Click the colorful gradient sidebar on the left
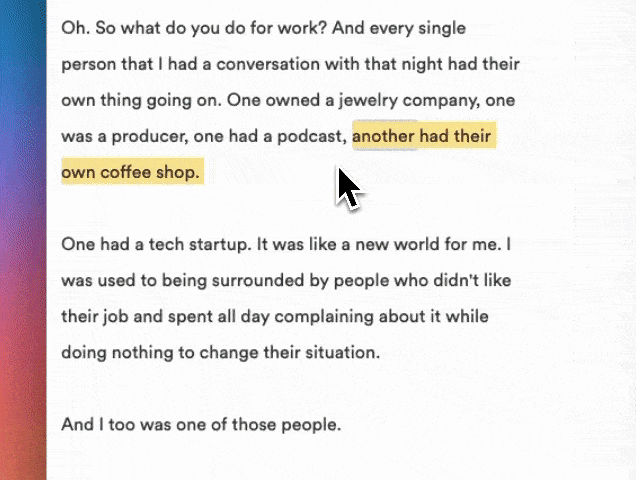 coord(23,240)
